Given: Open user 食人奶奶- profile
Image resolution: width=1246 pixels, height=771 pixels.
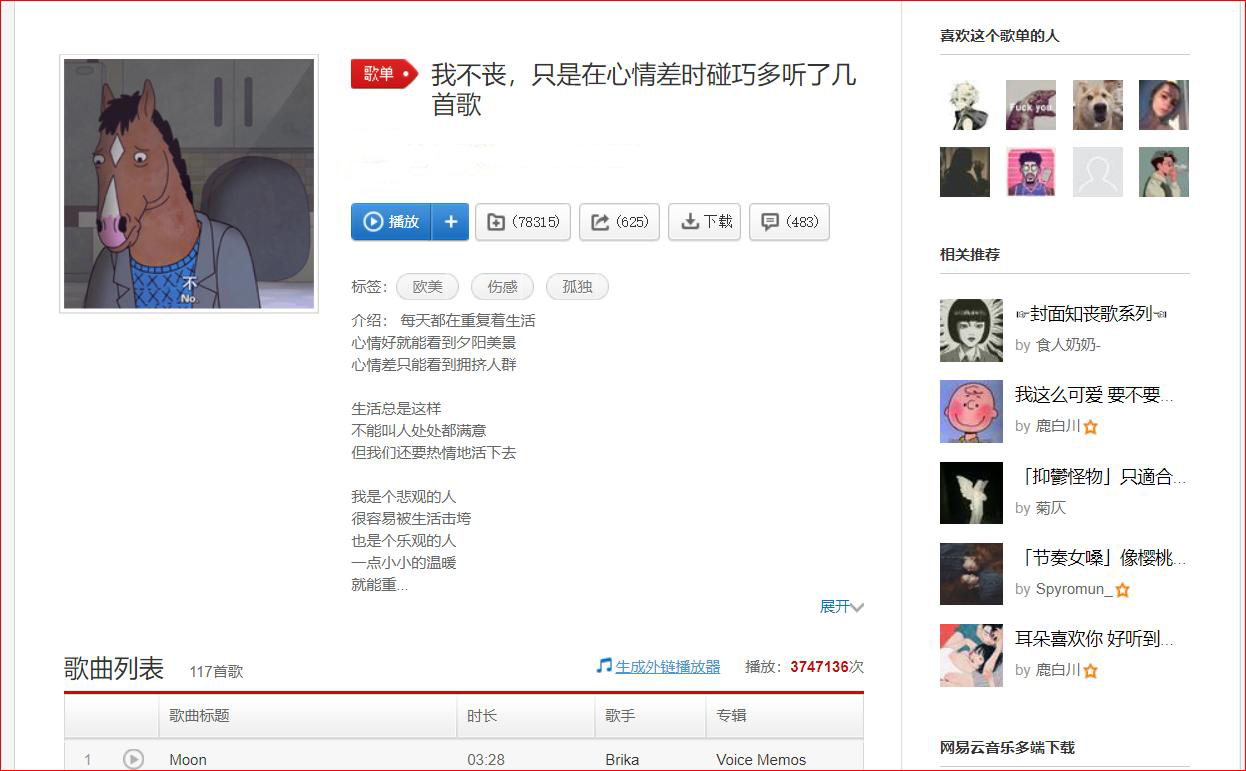Looking at the screenshot, I should coord(1068,345).
